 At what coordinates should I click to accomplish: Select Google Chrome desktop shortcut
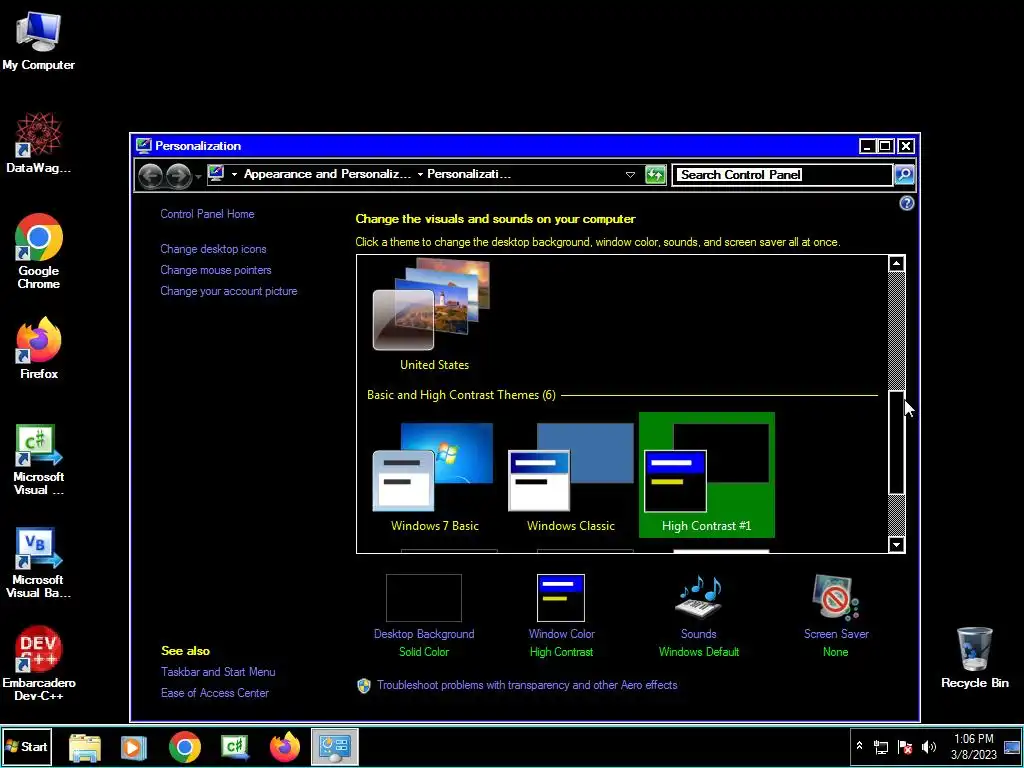tap(39, 251)
